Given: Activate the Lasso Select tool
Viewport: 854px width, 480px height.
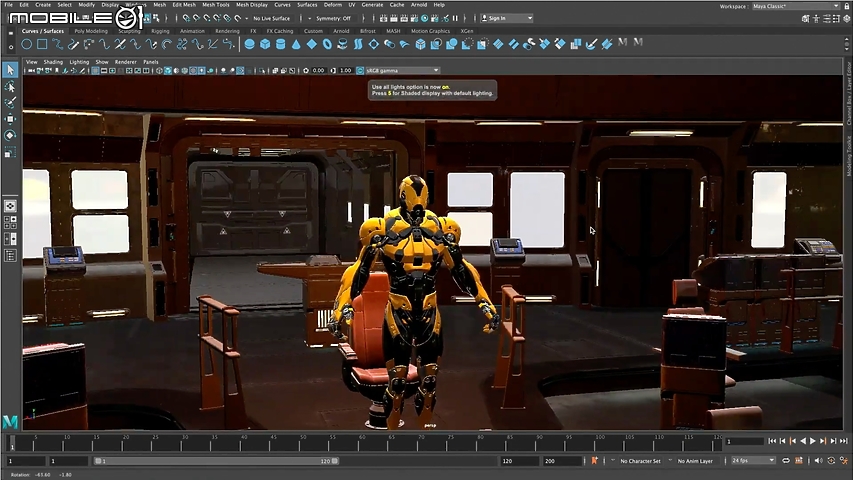Looking at the screenshot, I should [x=10, y=87].
